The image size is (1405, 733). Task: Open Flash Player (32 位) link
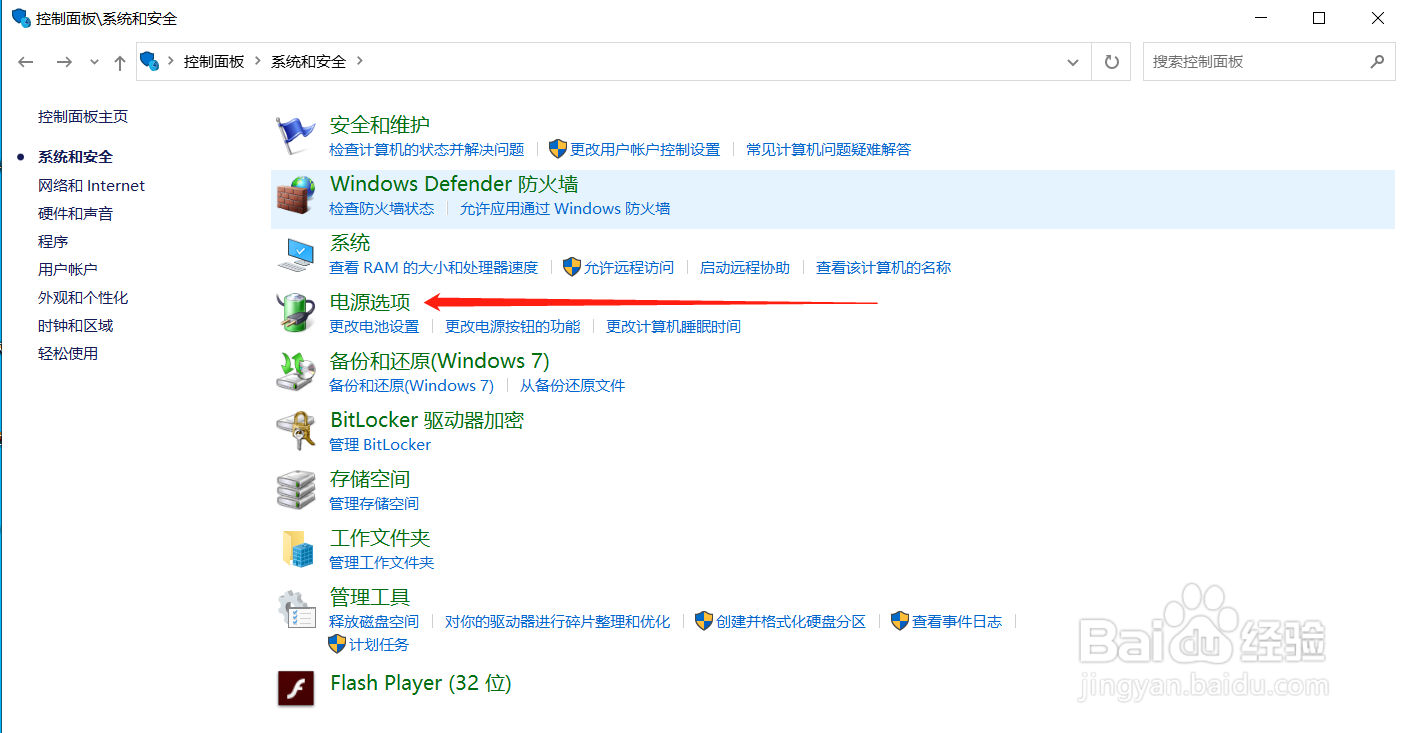pyautogui.click(x=421, y=683)
